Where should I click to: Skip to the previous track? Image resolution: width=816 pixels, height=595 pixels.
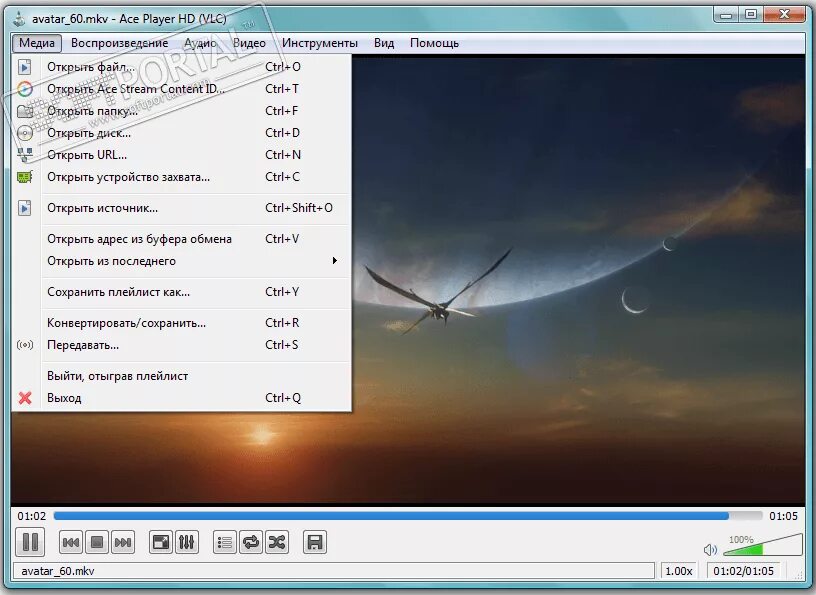click(x=71, y=542)
